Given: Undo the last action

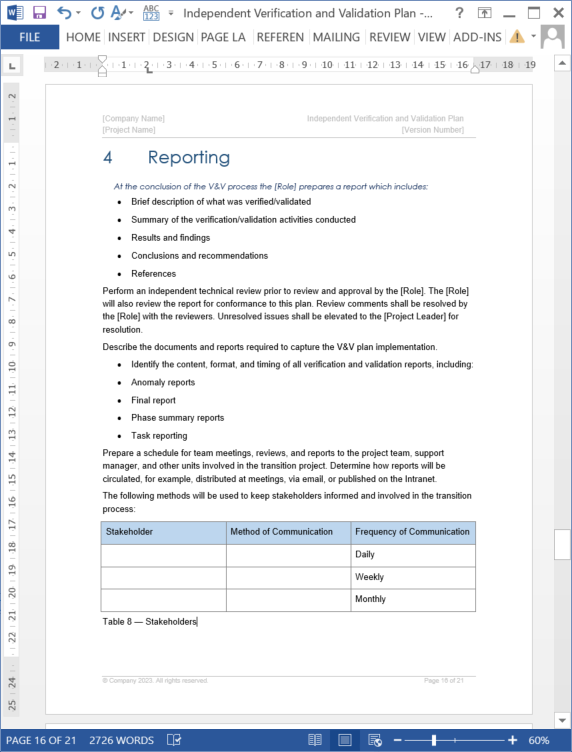Looking at the screenshot, I should [x=64, y=13].
